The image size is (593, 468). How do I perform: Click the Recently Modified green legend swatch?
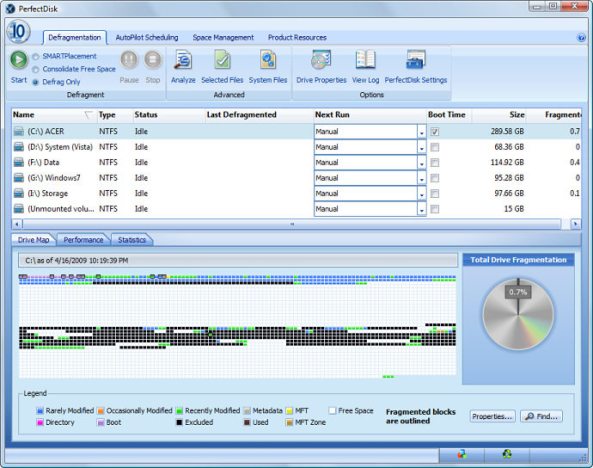pos(180,411)
